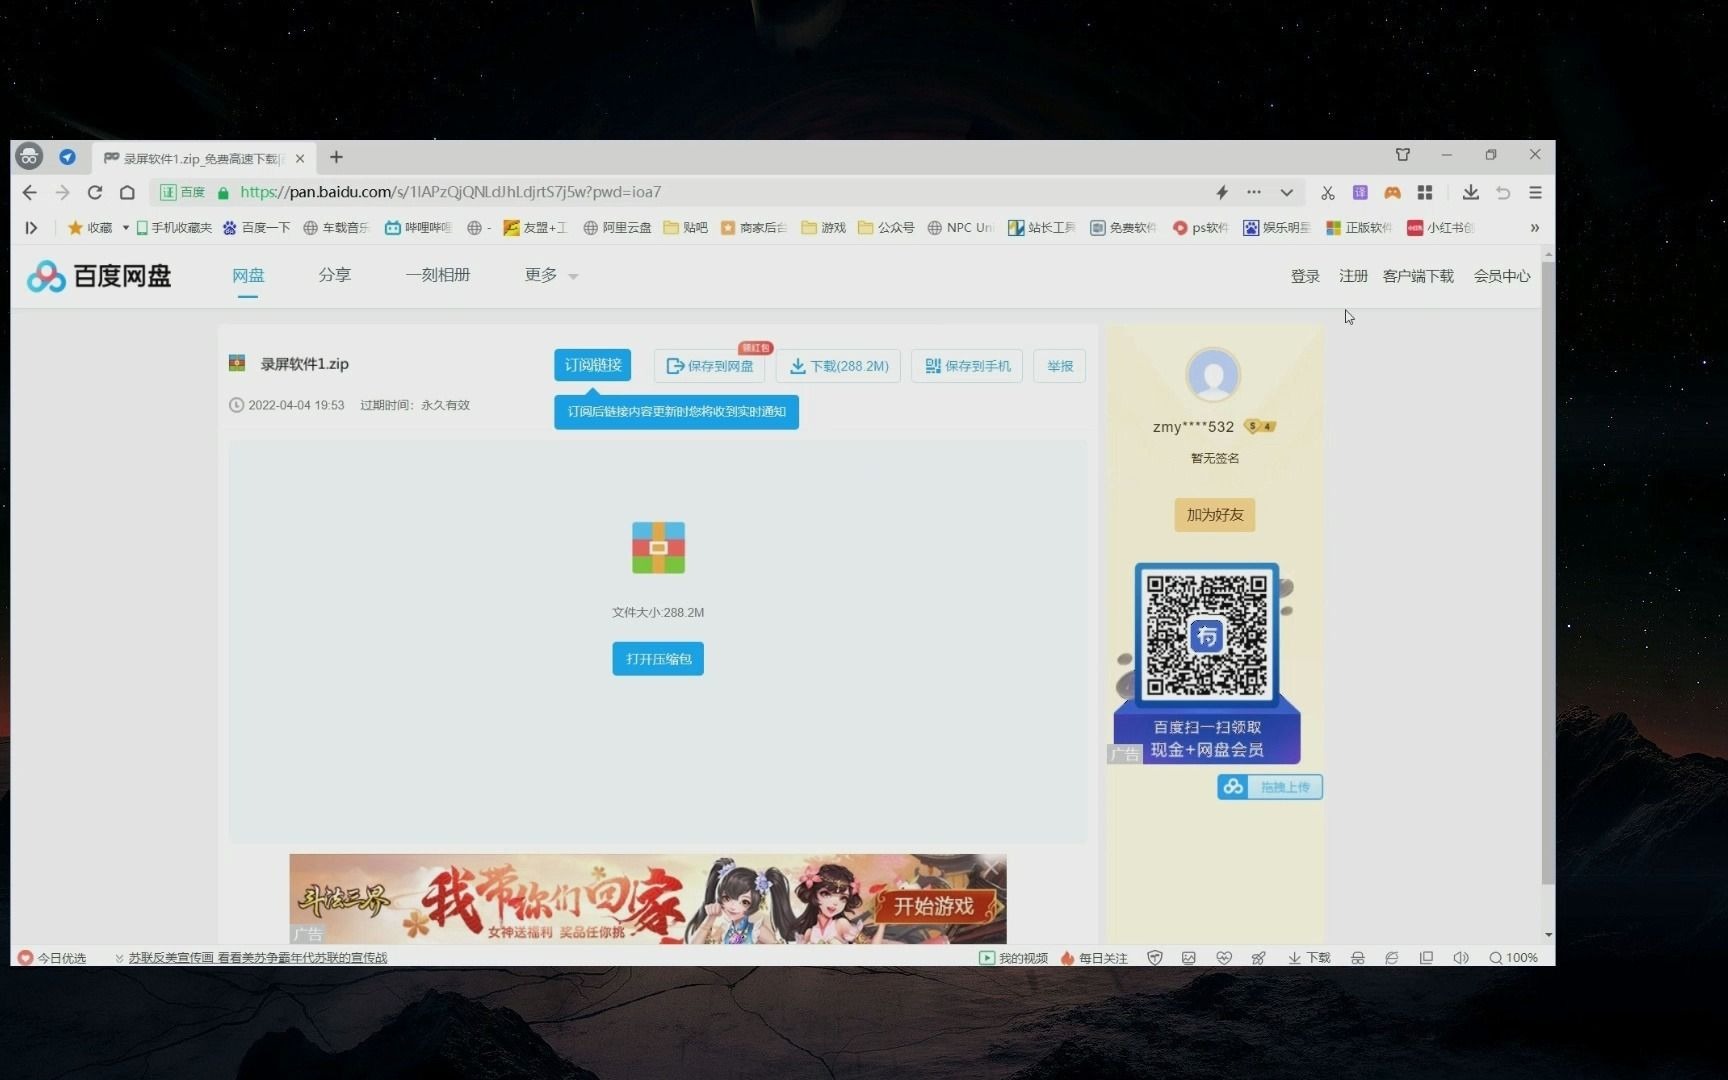
Task: Open the 贴吧 bookmark folder
Action: click(686, 228)
